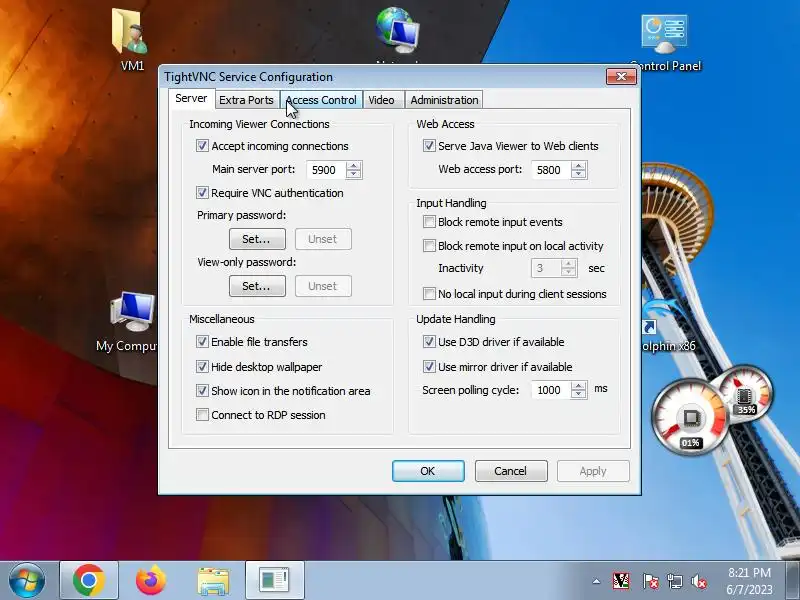Click the TightVNC configuration taskbar button
Viewport: 800px width, 600px height.
click(x=274, y=580)
